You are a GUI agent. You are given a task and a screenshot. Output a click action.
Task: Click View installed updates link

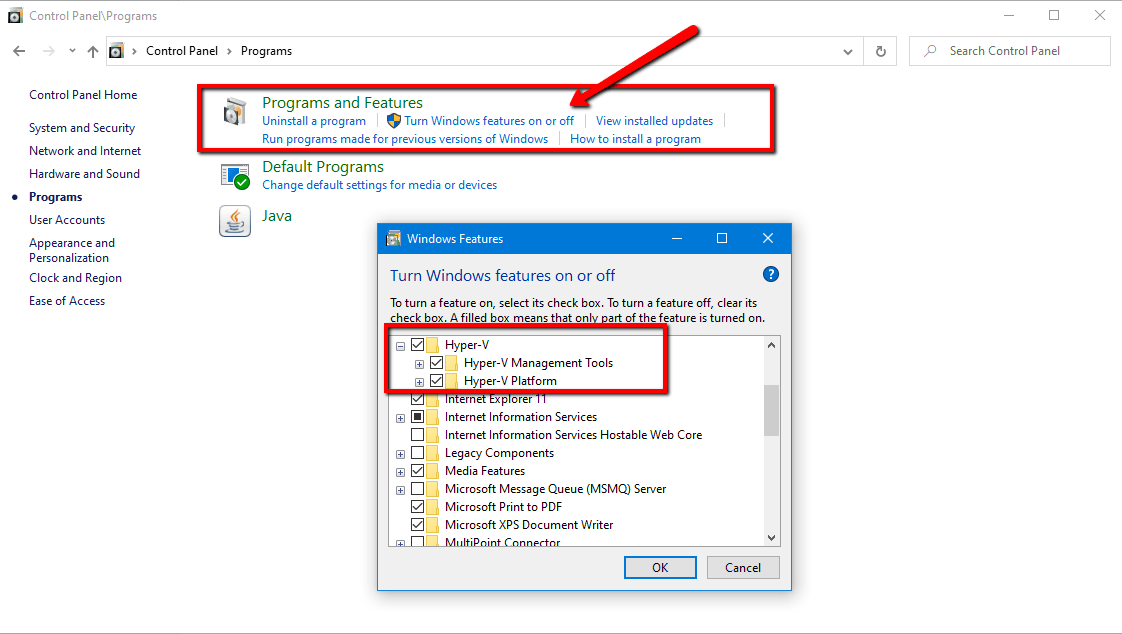pos(654,121)
